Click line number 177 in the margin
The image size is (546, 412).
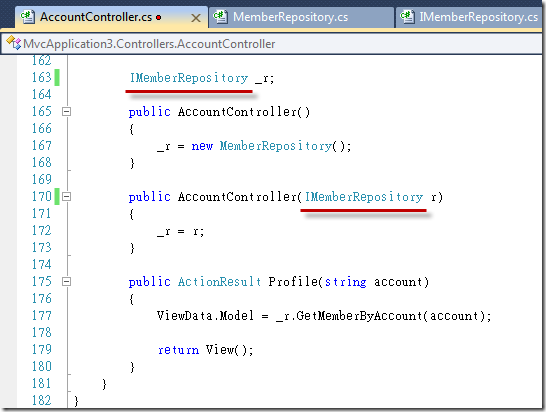tap(42, 316)
